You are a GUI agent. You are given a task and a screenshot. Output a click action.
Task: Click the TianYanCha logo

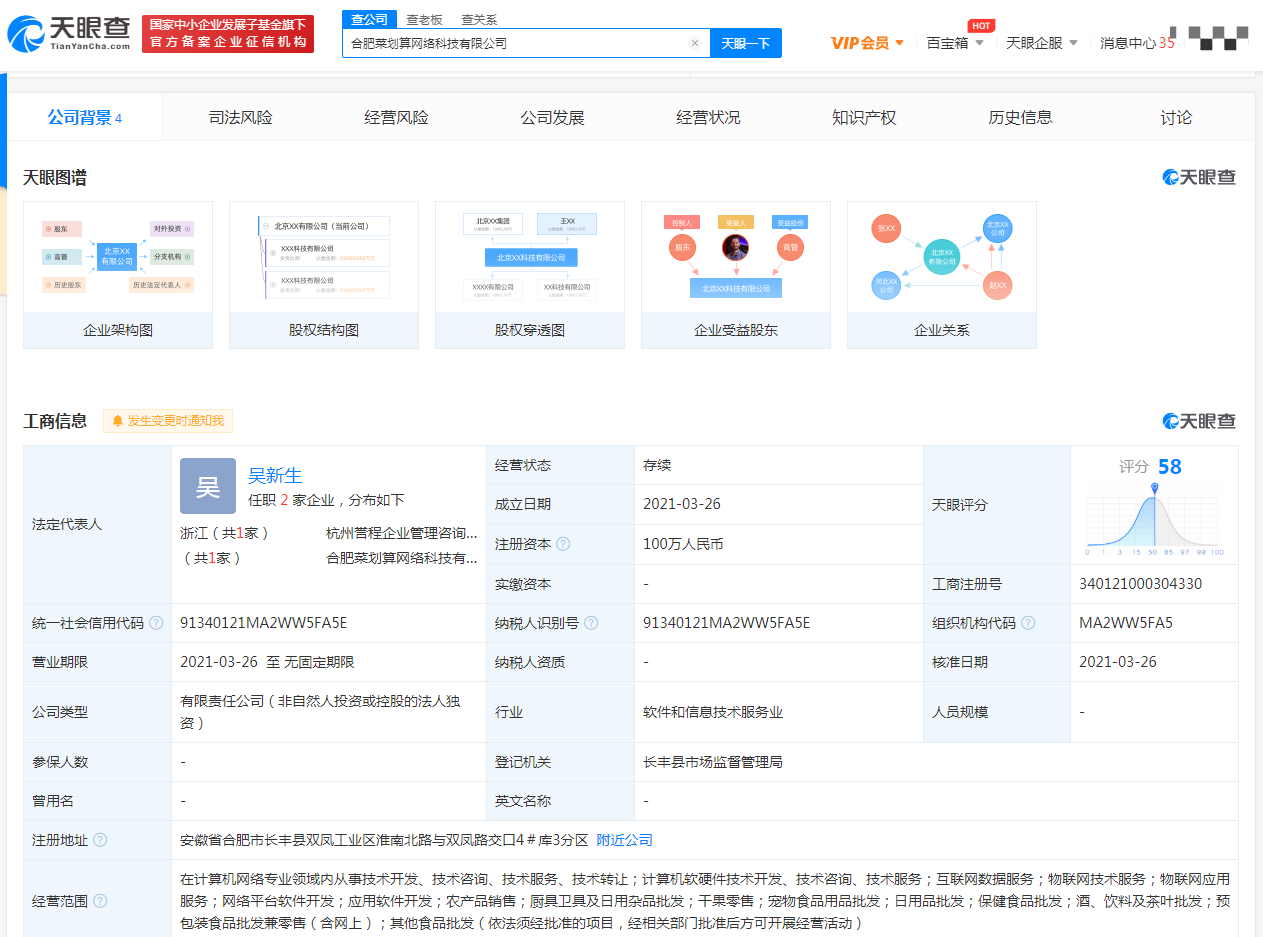tap(69, 33)
